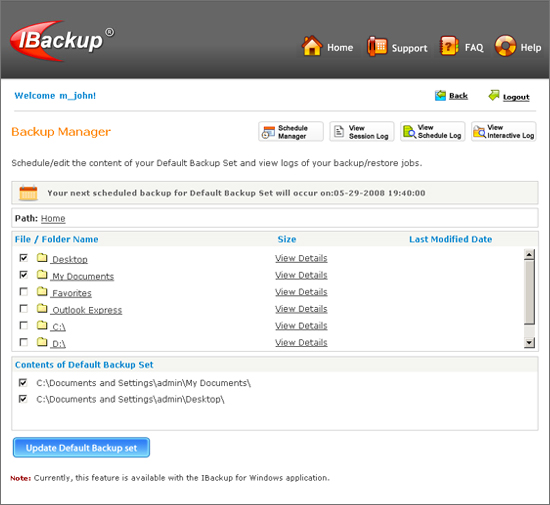The image size is (550, 505).
Task: Click the D:\ drive folder icon
Action: click(x=42, y=342)
